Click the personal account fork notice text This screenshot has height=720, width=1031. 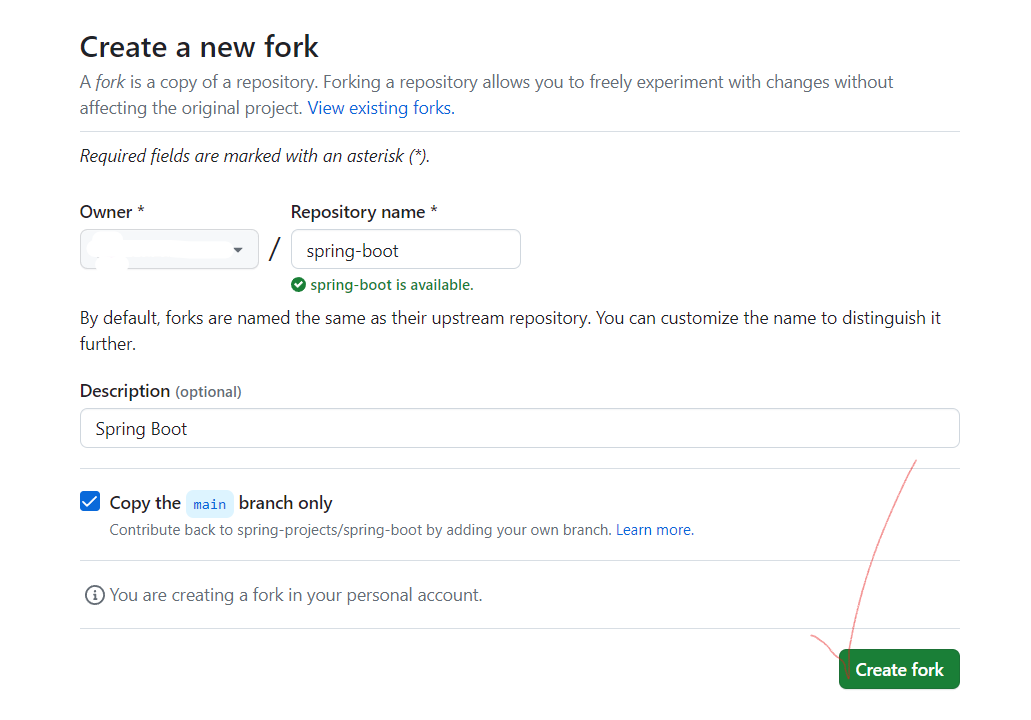click(296, 595)
